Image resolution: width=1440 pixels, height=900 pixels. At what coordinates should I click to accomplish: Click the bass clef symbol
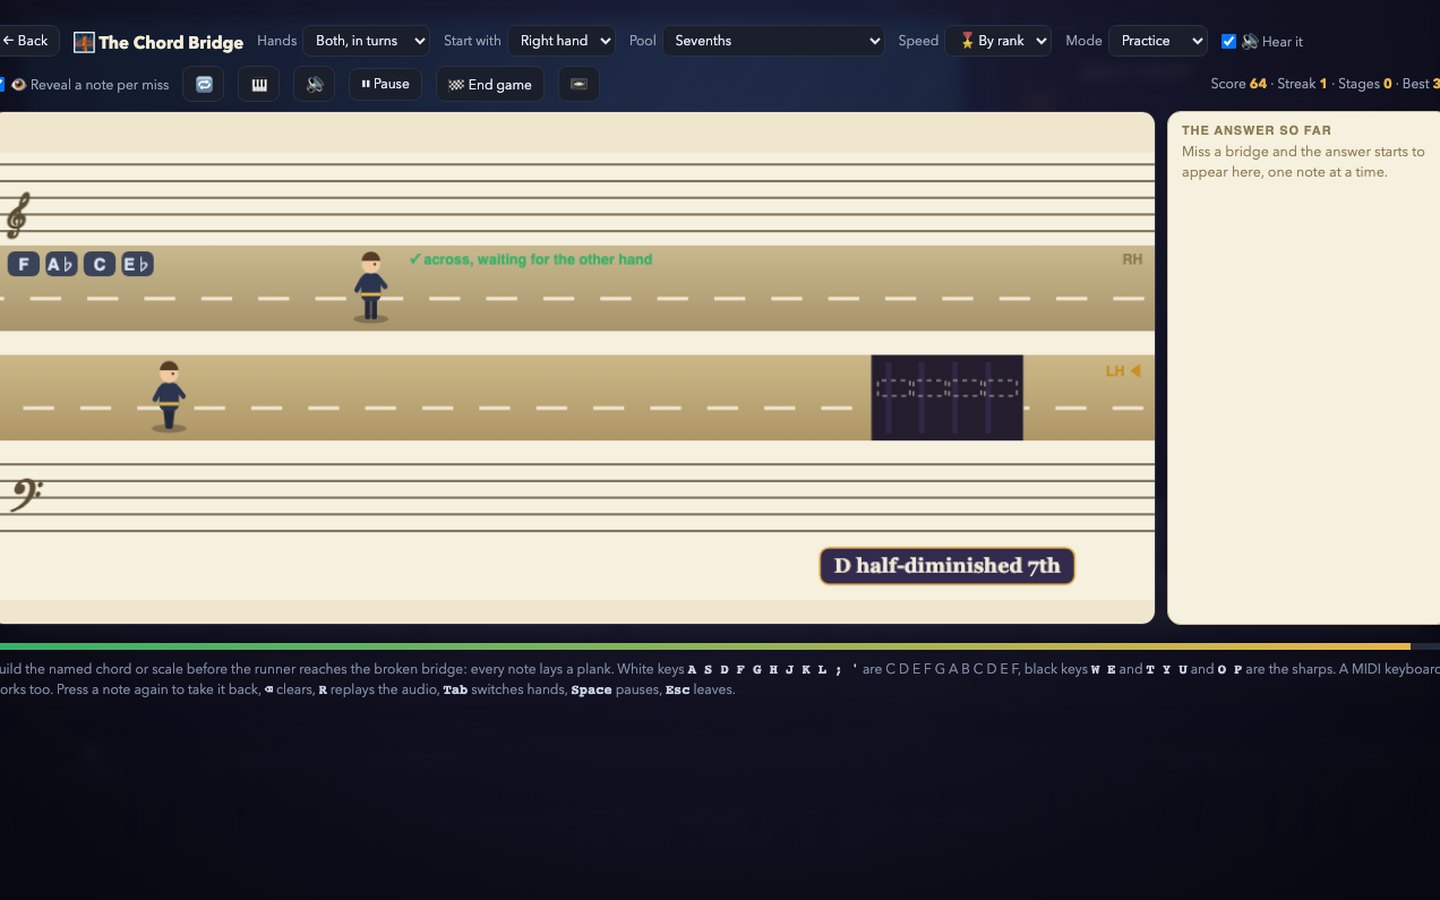click(x=26, y=494)
